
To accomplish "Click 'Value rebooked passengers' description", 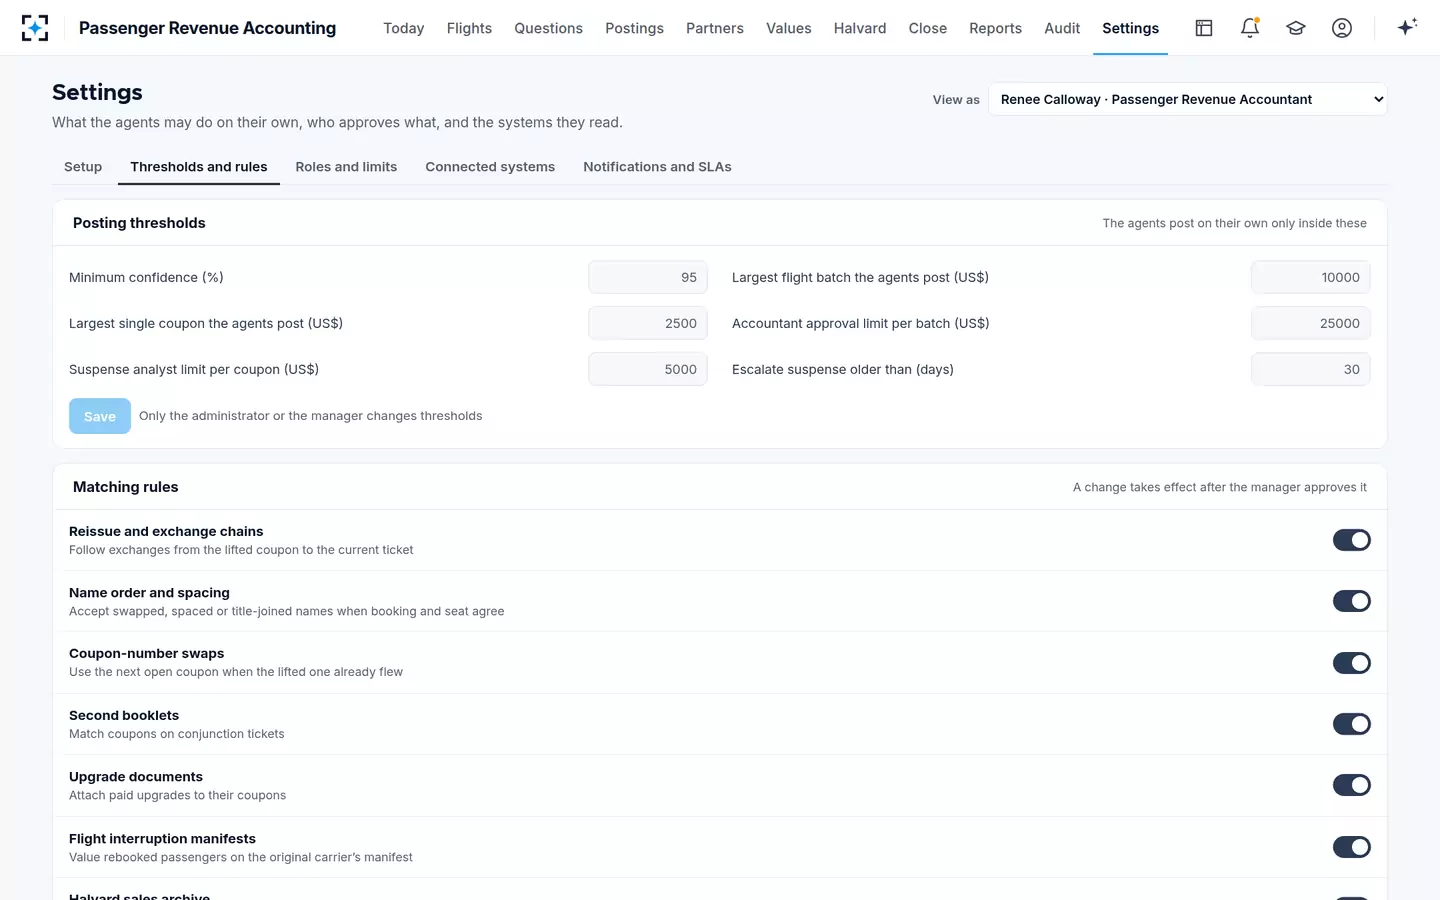I will (241, 857).
